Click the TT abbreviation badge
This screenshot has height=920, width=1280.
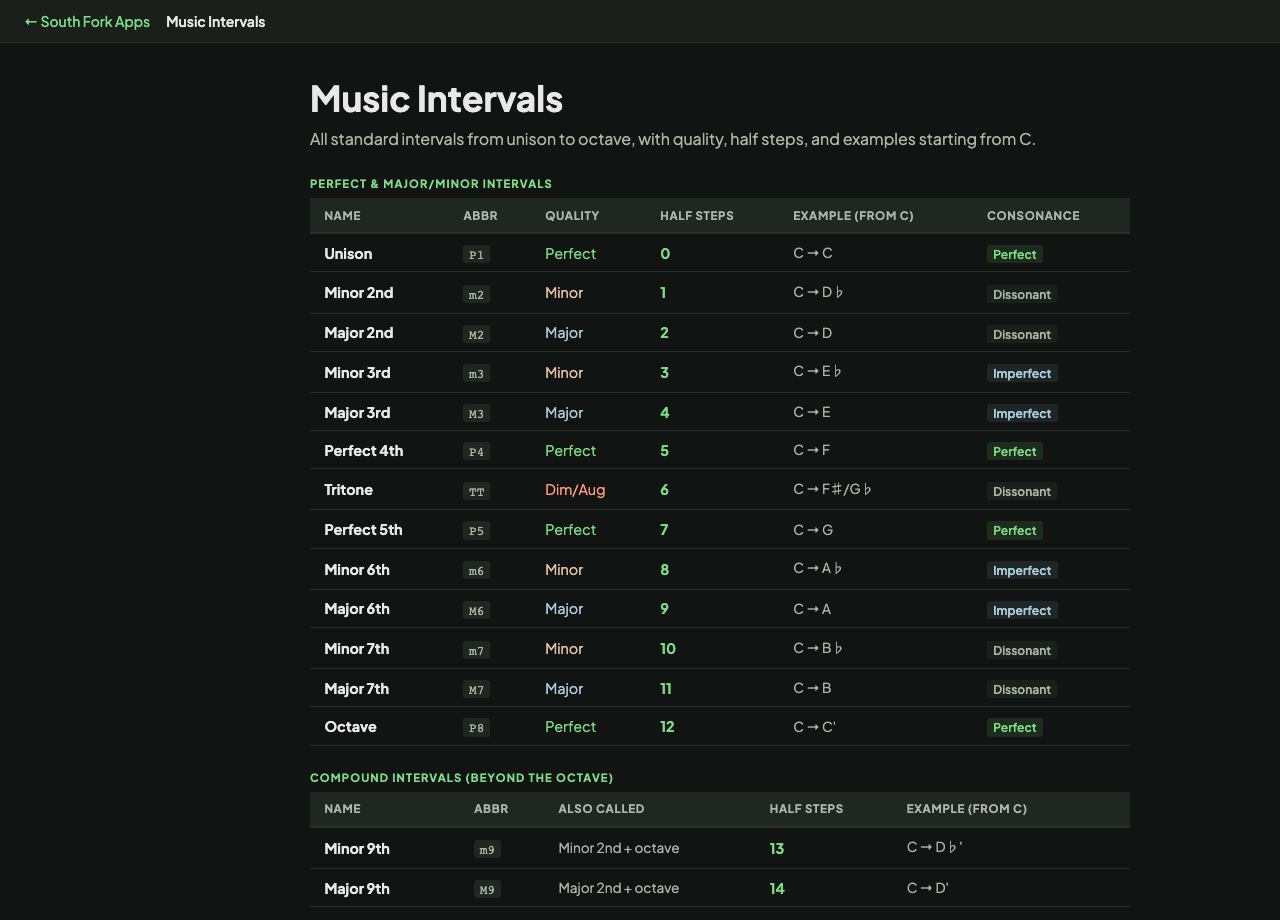coord(476,492)
